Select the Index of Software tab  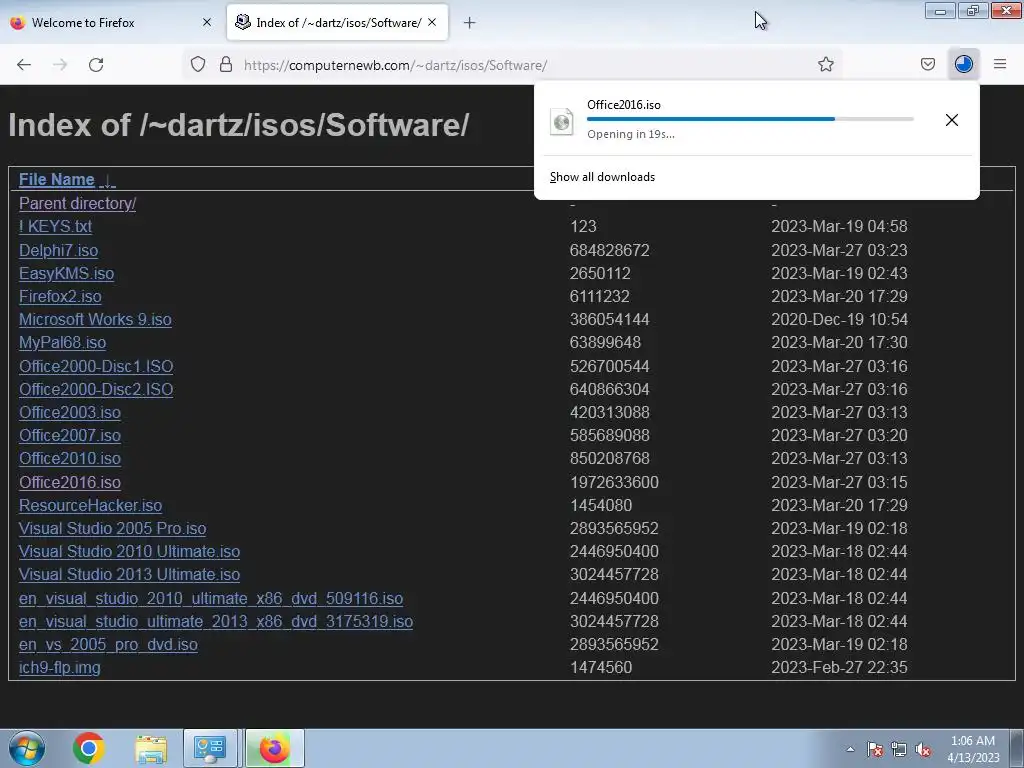point(338,23)
